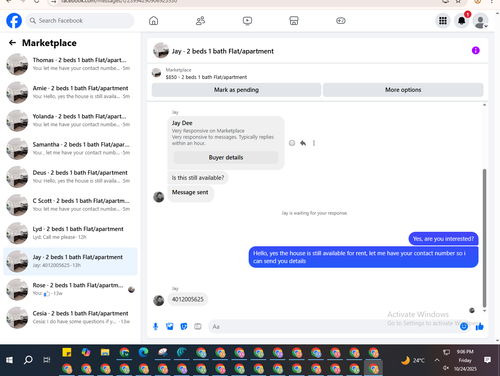Open more actions on Jay Dee message

tap(314, 143)
